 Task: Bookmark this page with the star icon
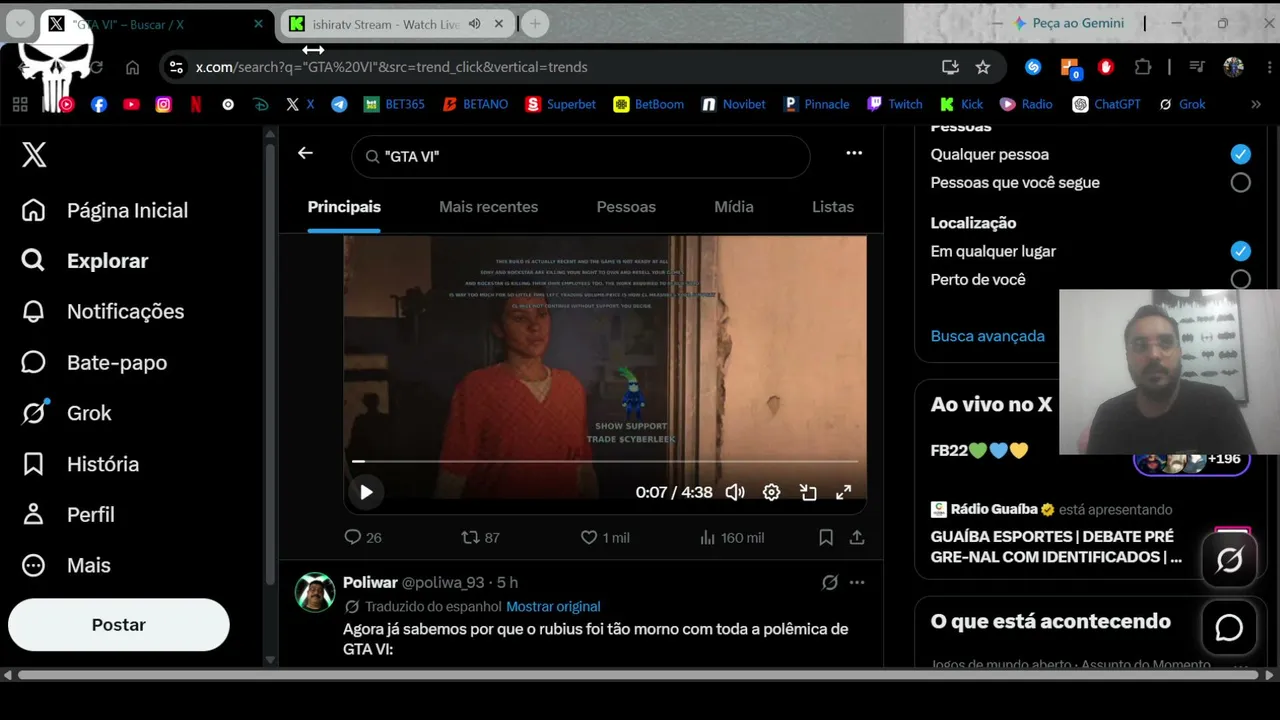(983, 67)
